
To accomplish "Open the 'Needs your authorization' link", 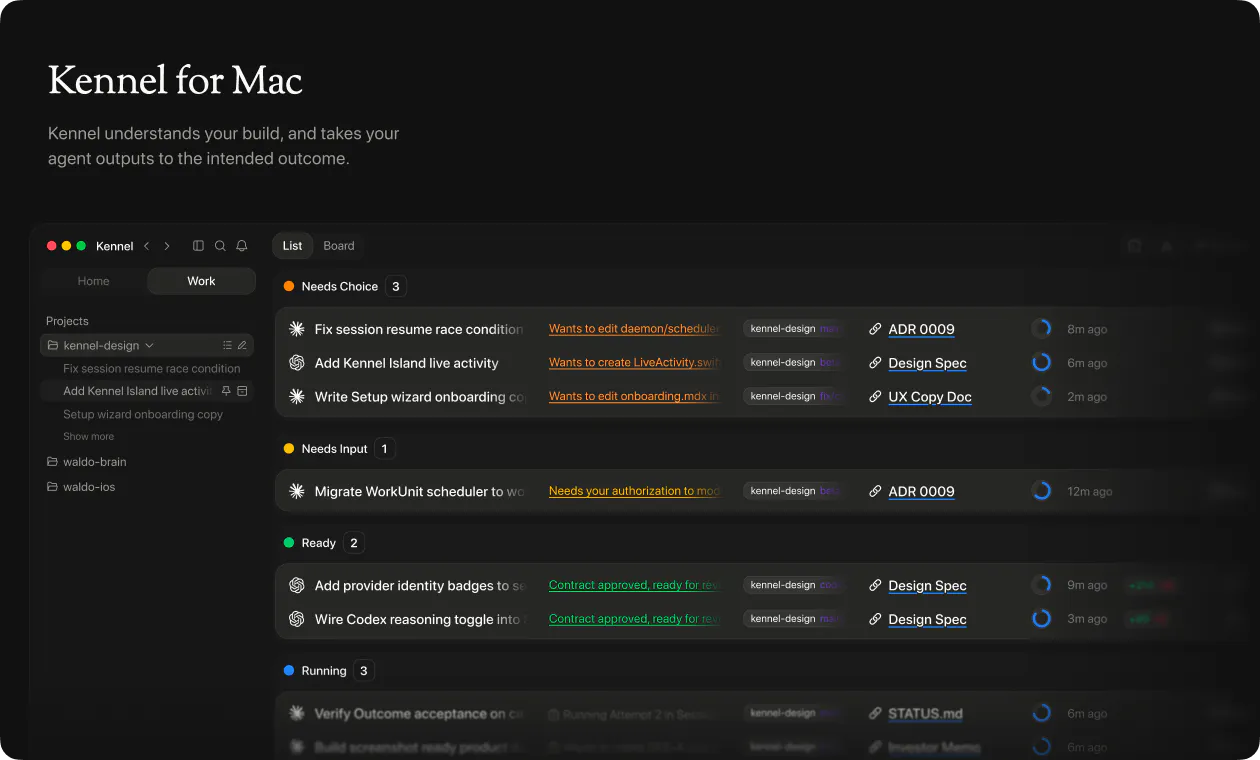I will [634, 491].
